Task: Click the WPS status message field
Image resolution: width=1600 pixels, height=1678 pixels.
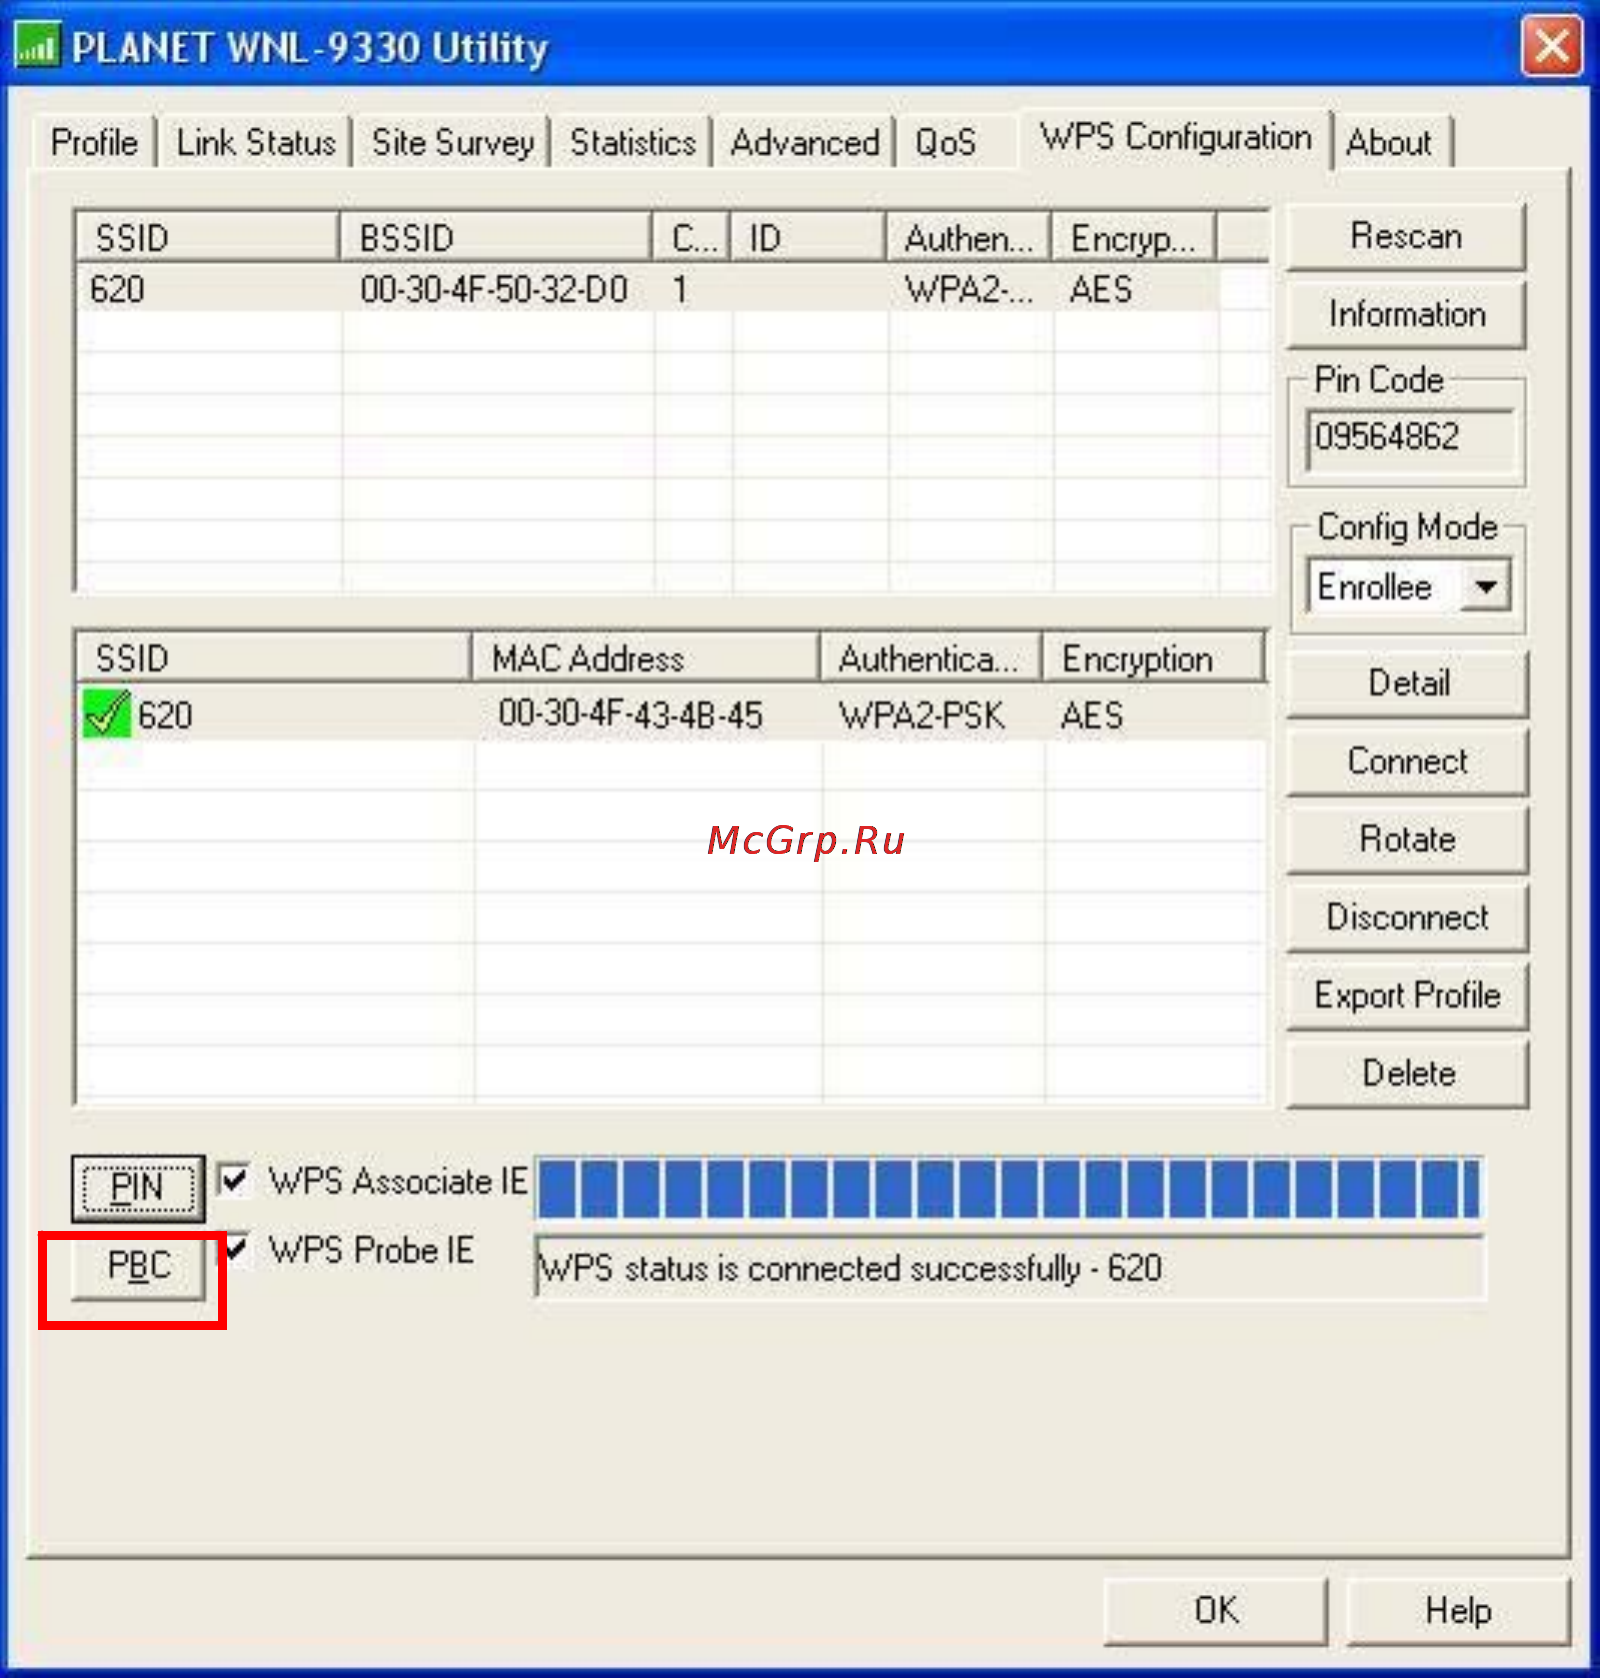Action: [x=1010, y=1268]
